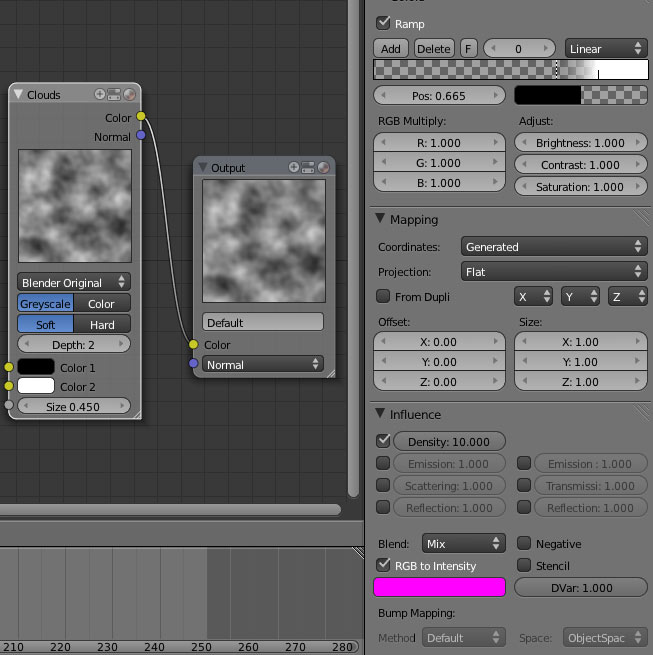
Task: Enable the From Dupli checkbox
Action: coord(383,296)
